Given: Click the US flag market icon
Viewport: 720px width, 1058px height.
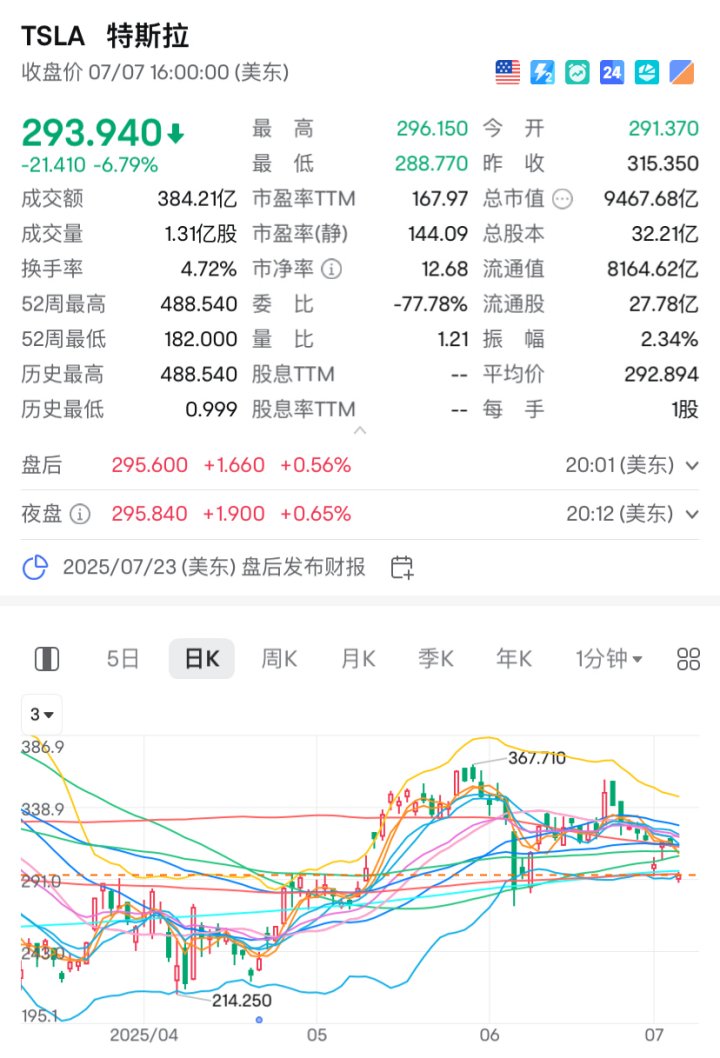Looking at the screenshot, I should (507, 72).
